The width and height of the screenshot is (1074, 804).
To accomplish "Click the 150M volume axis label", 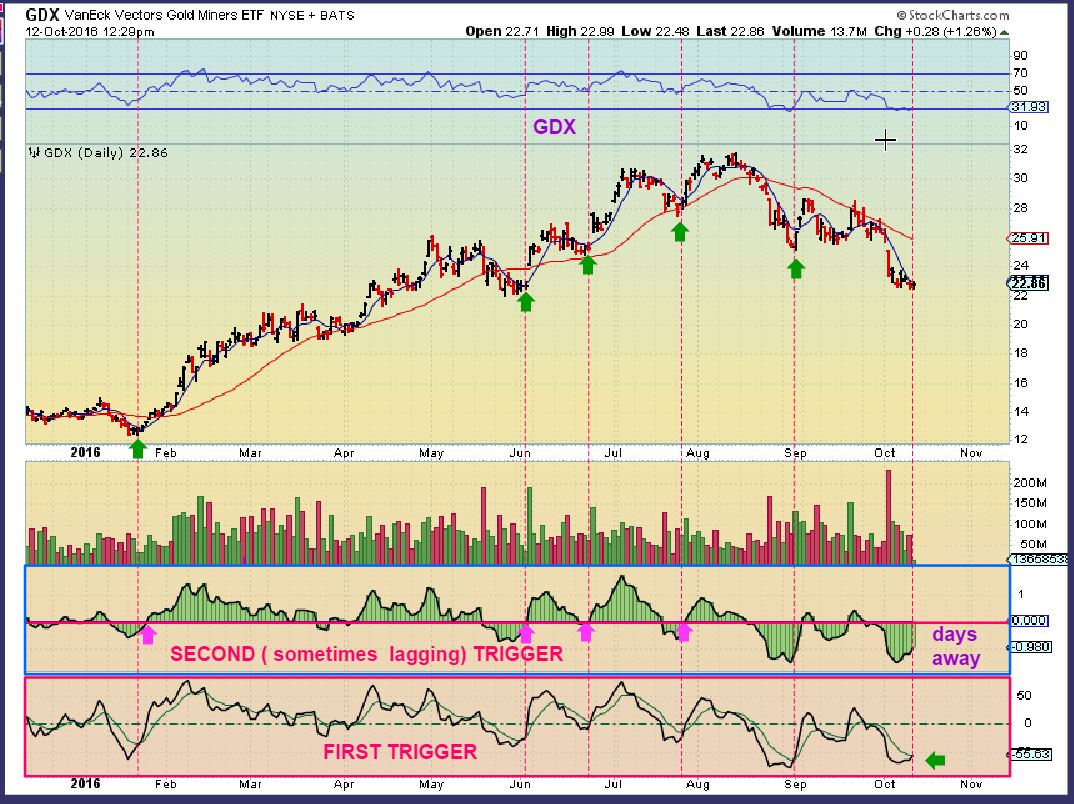I will point(1029,503).
